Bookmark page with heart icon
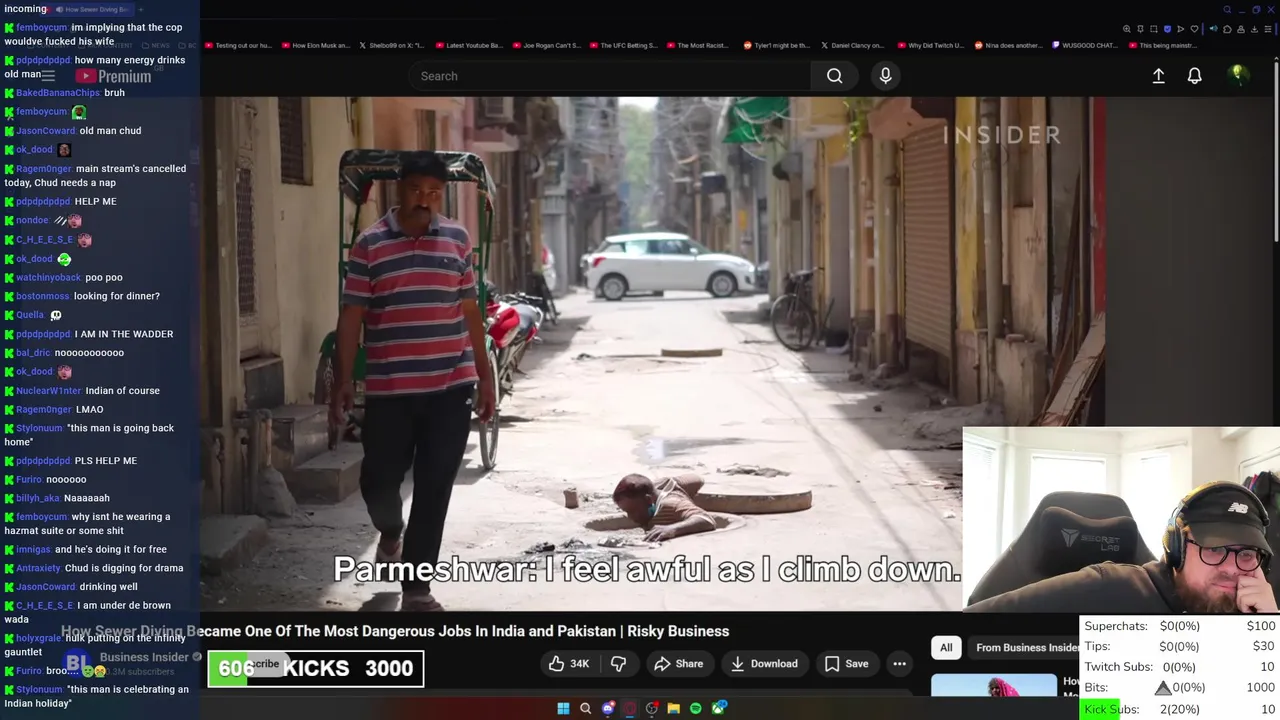 click(x=1194, y=29)
